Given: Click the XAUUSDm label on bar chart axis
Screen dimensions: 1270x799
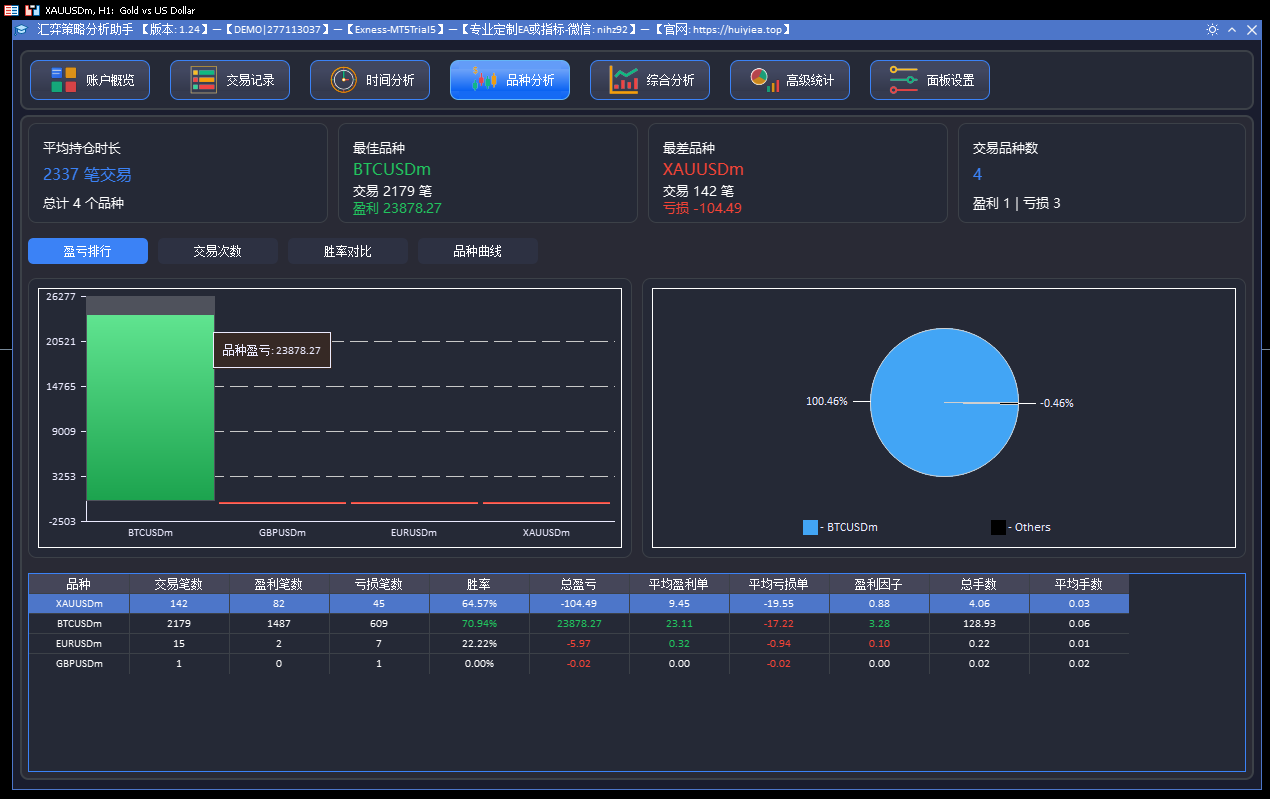Looking at the screenshot, I should (546, 533).
